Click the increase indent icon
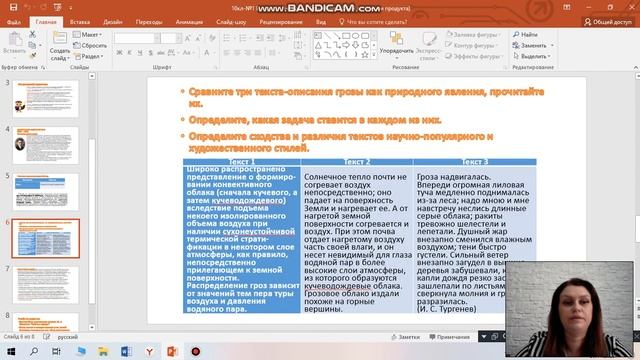Image resolution: width=640 pixels, height=360 pixels. pos(270,38)
